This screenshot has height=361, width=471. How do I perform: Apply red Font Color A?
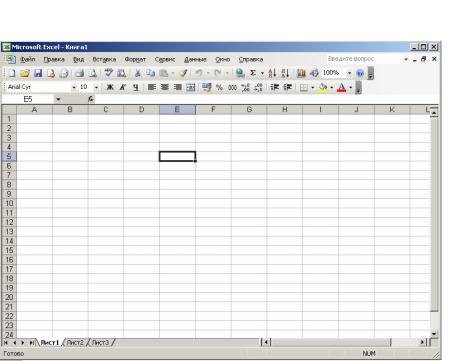pos(342,88)
